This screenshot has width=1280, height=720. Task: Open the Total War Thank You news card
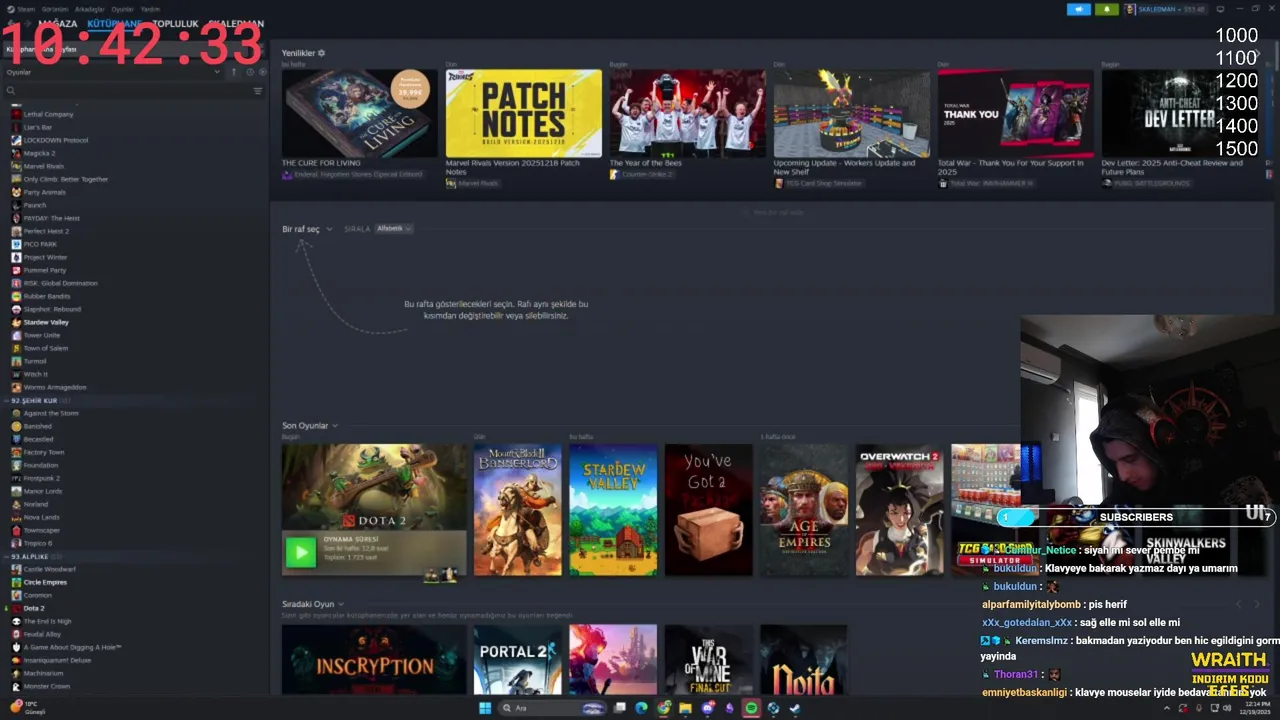click(1016, 113)
